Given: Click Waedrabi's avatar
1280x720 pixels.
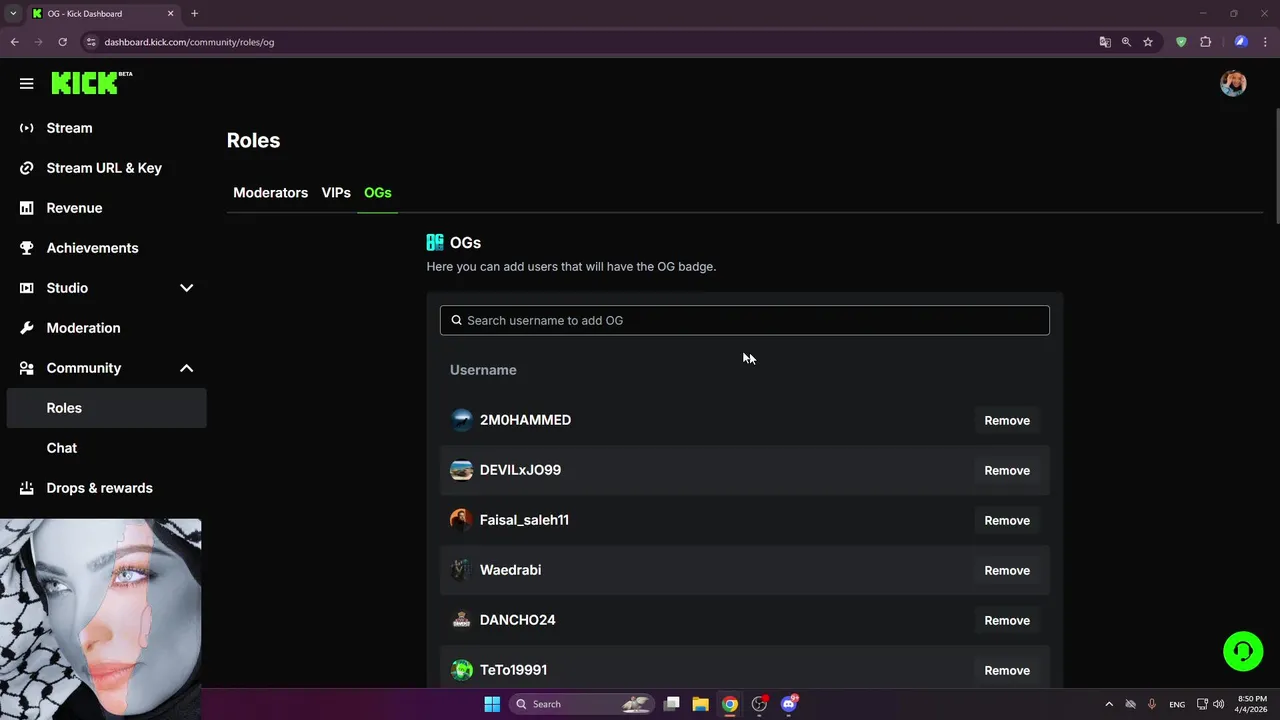Looking at the screenshot, I should coord(461,570).
